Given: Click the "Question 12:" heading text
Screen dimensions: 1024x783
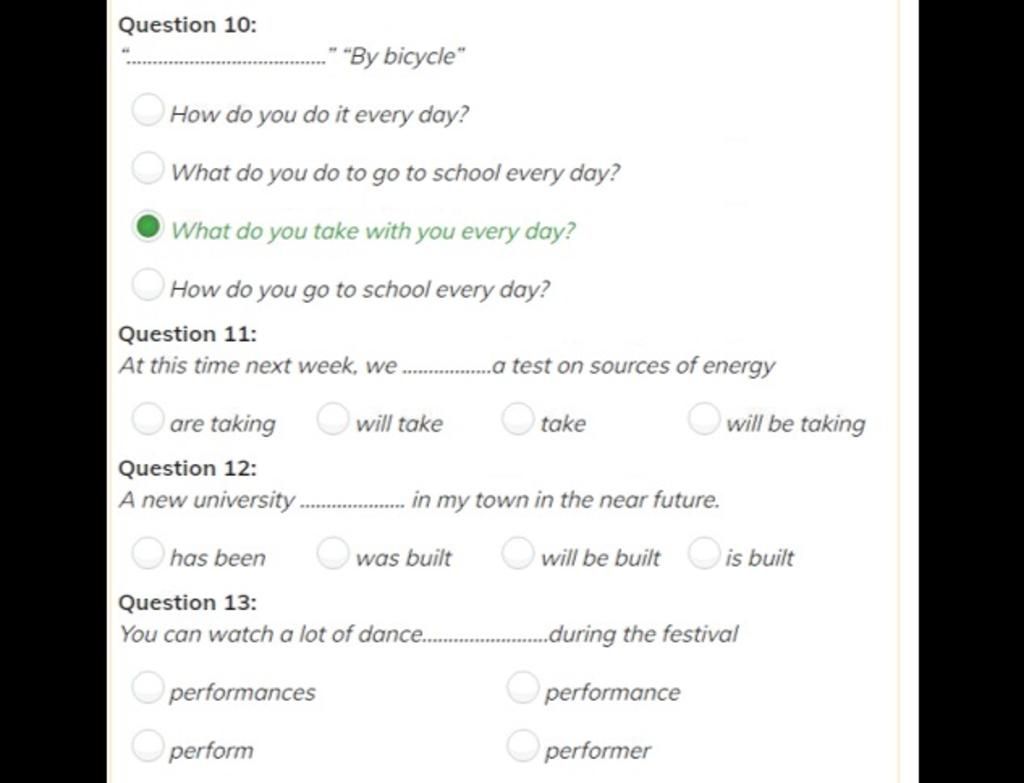Looking at the screenshot, I should click(188, 468).
